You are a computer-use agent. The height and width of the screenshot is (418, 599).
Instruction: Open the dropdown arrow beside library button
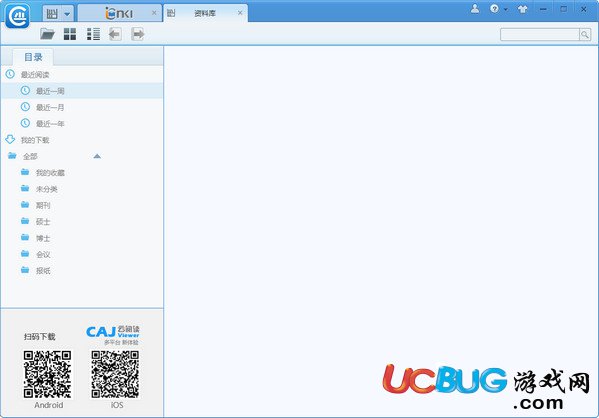pos(67,14)
